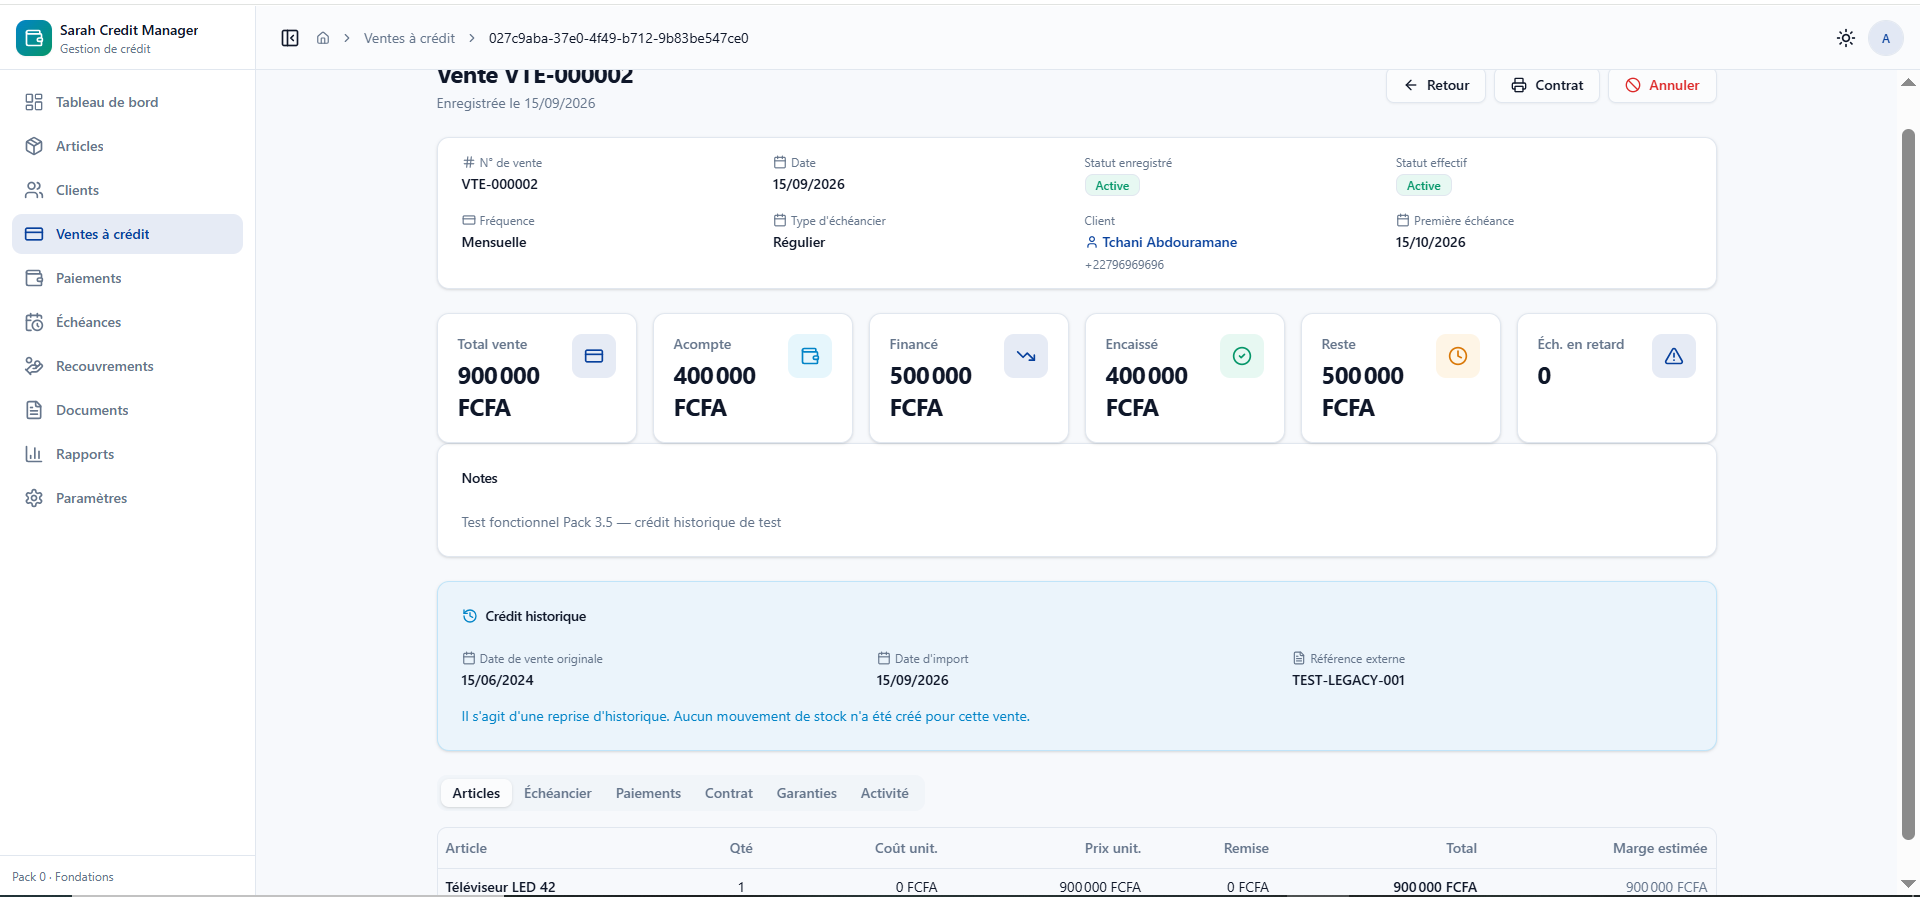Click Ventes à crédit breadcrumb link
1920x897 pixels.
click(409, 38)
